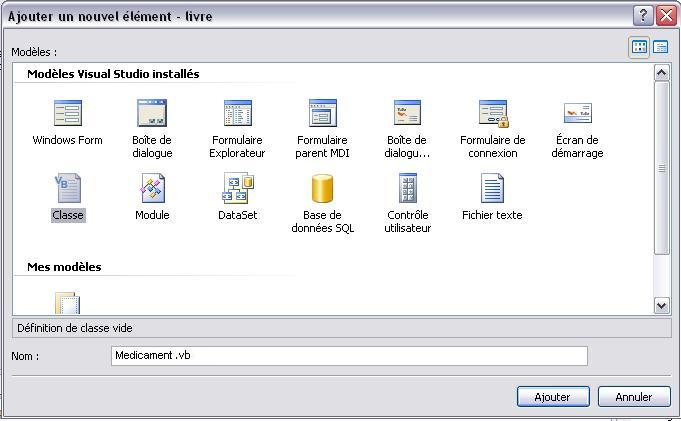
Task: Click the scrollbar up arrow
Action: tap(661, 73)
